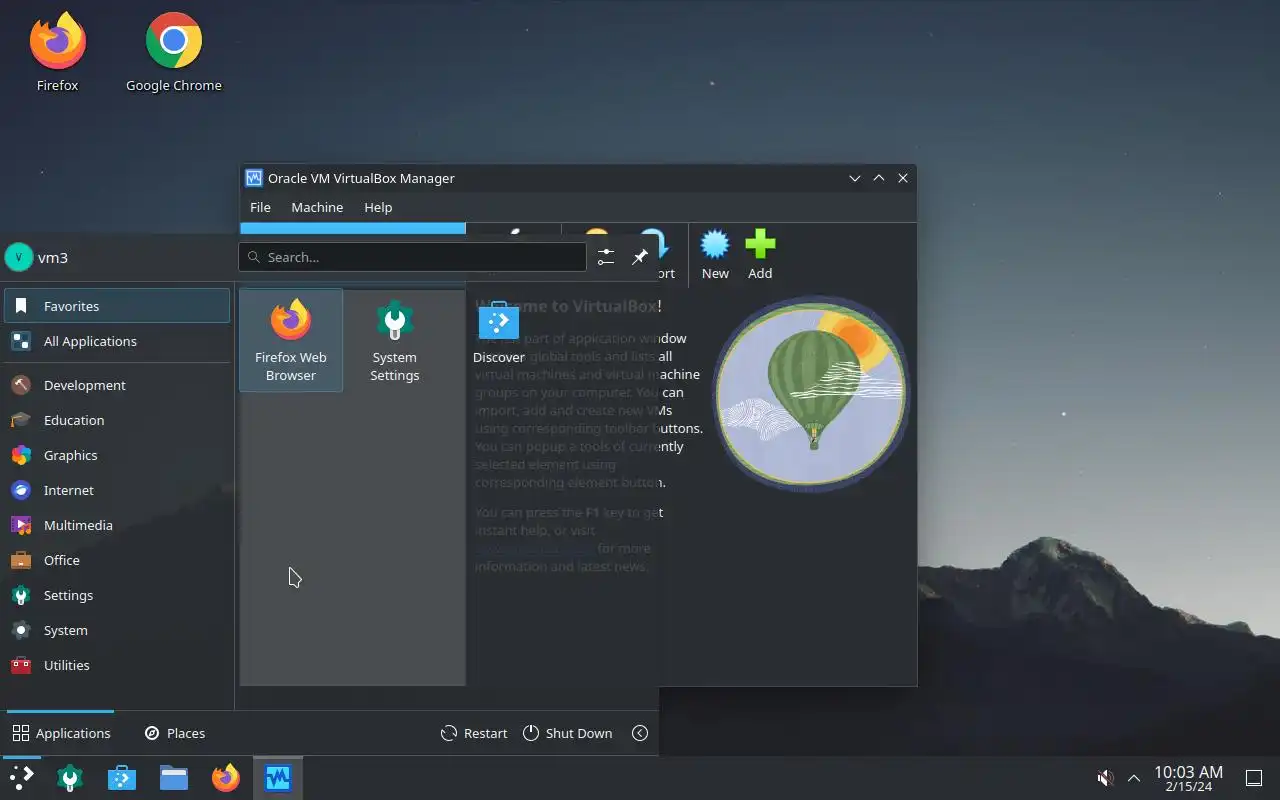
Task: Open Office category in launcher
Action: 117,560
